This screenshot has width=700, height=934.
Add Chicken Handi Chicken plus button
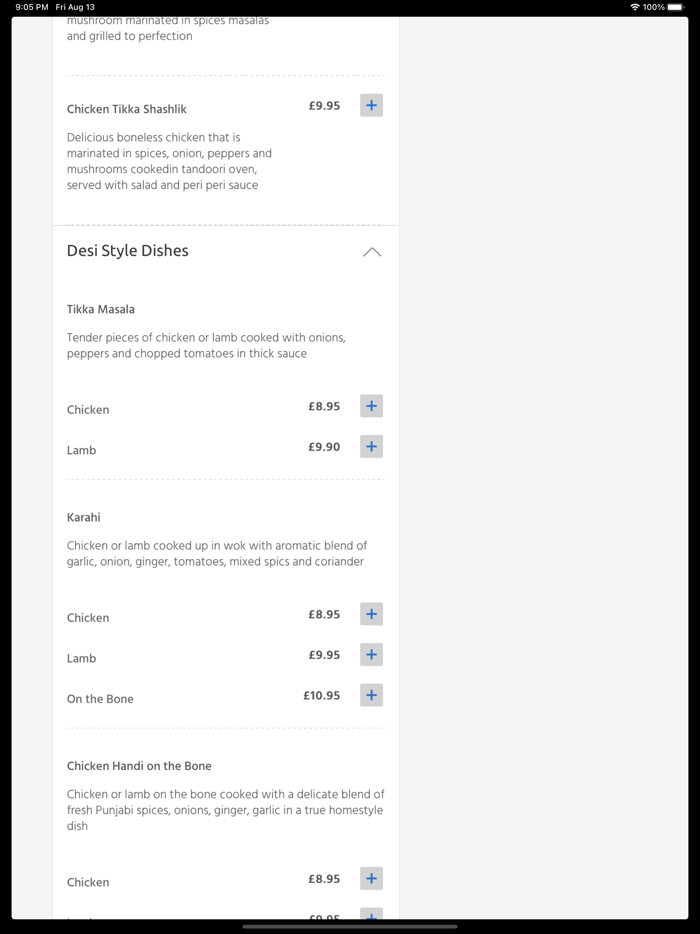[371, 879]
